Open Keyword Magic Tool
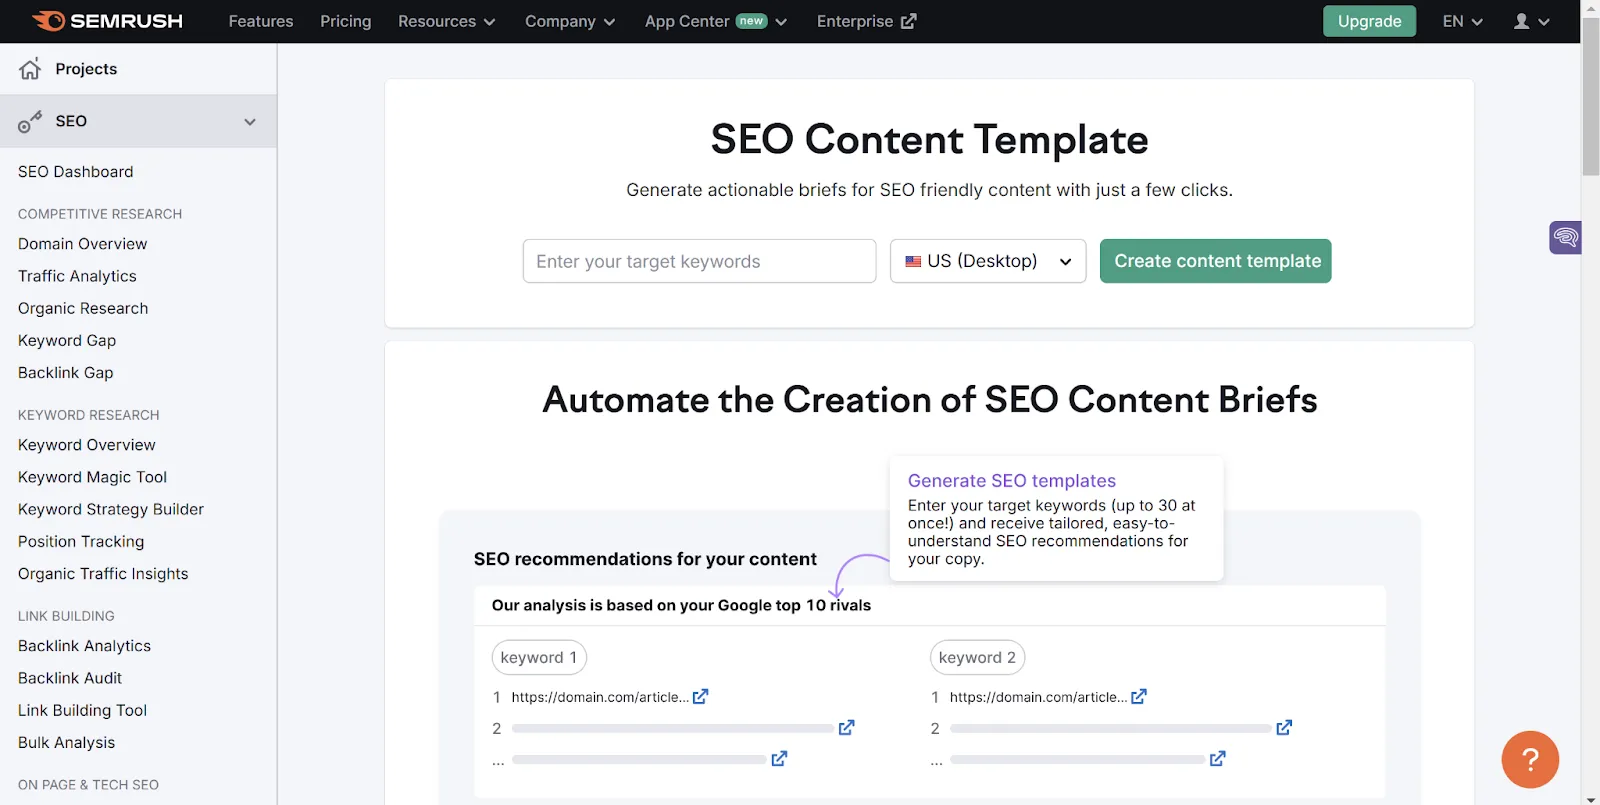The image size is (1600, 805). [x=92, y=477]
